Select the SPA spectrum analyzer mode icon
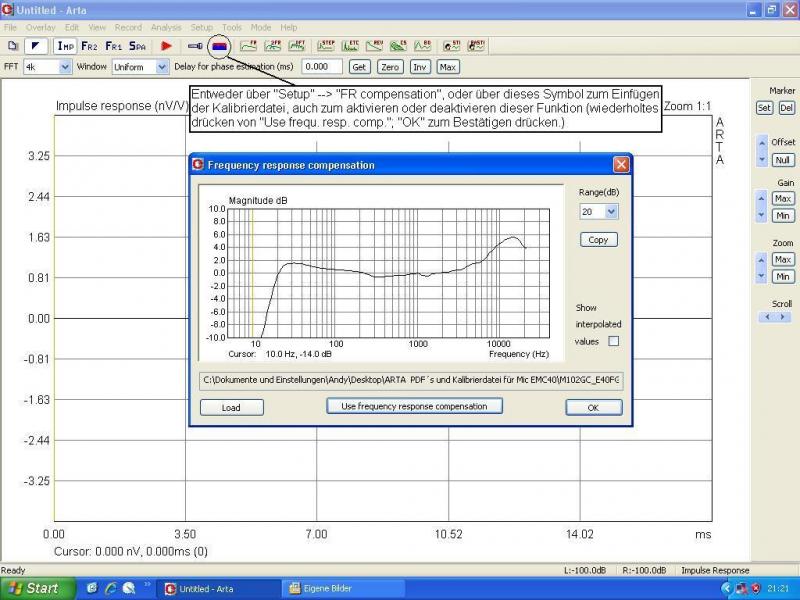This screenshot has height=600, width=800. click(x=138, y=46)
